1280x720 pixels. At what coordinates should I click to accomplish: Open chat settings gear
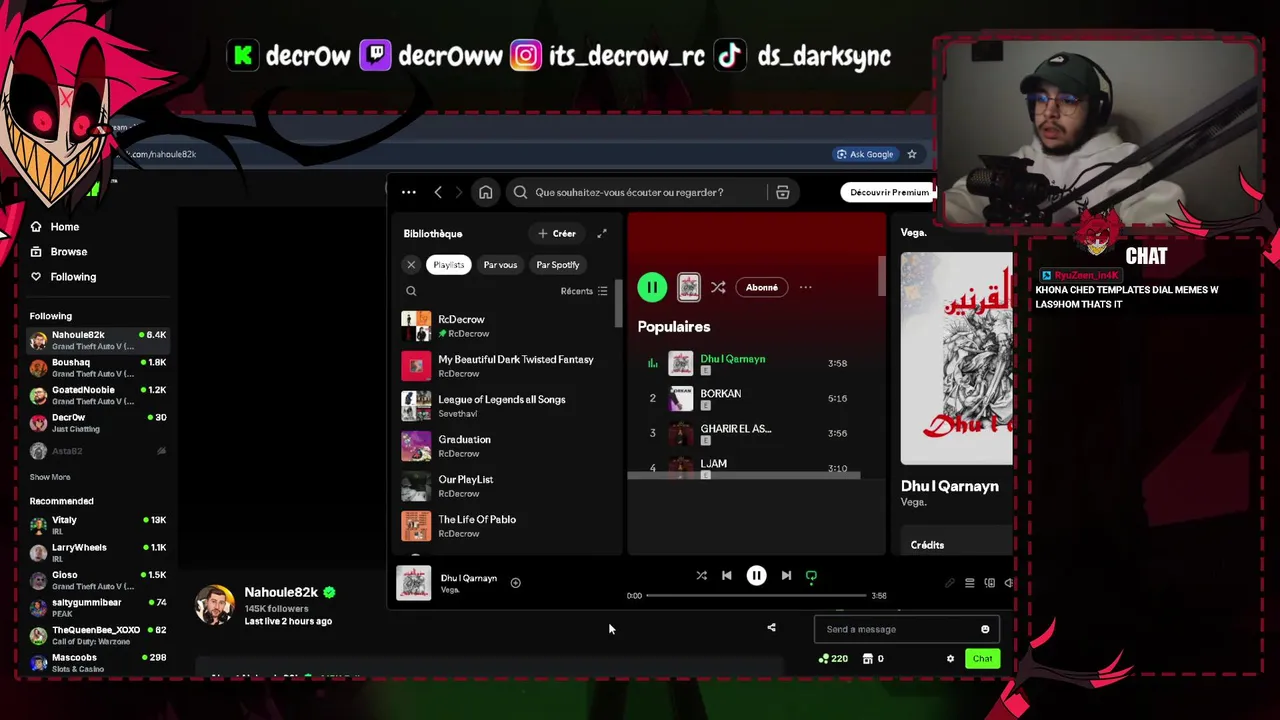pyautogui.click(x=950, y=659)
